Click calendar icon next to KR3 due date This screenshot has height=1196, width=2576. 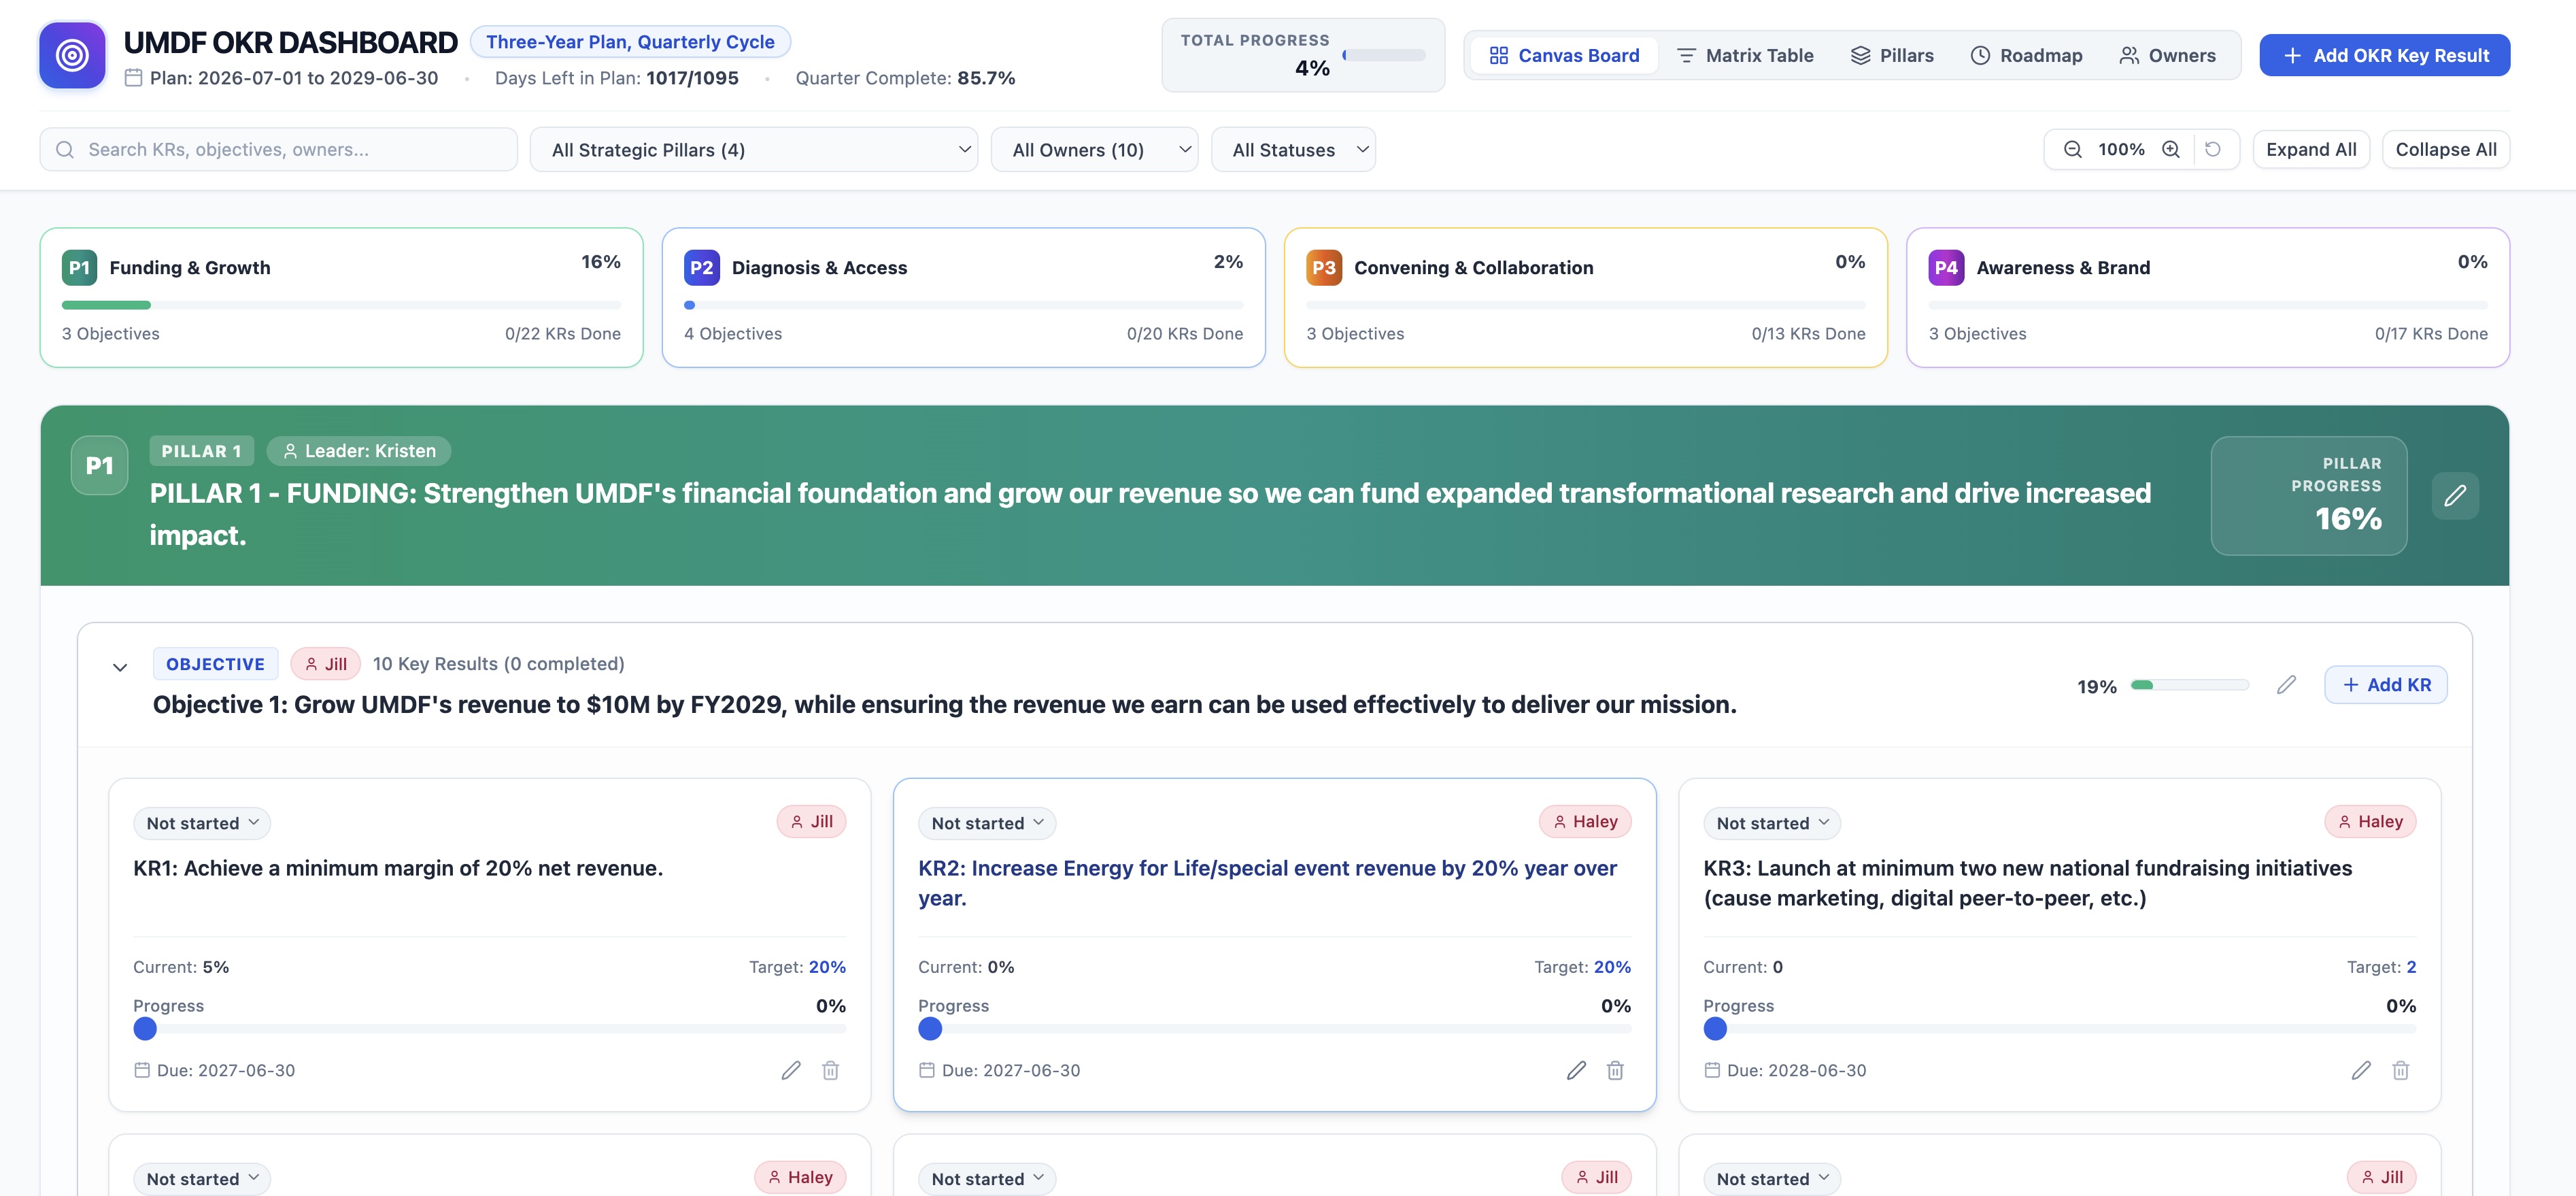(1712, 1070)
